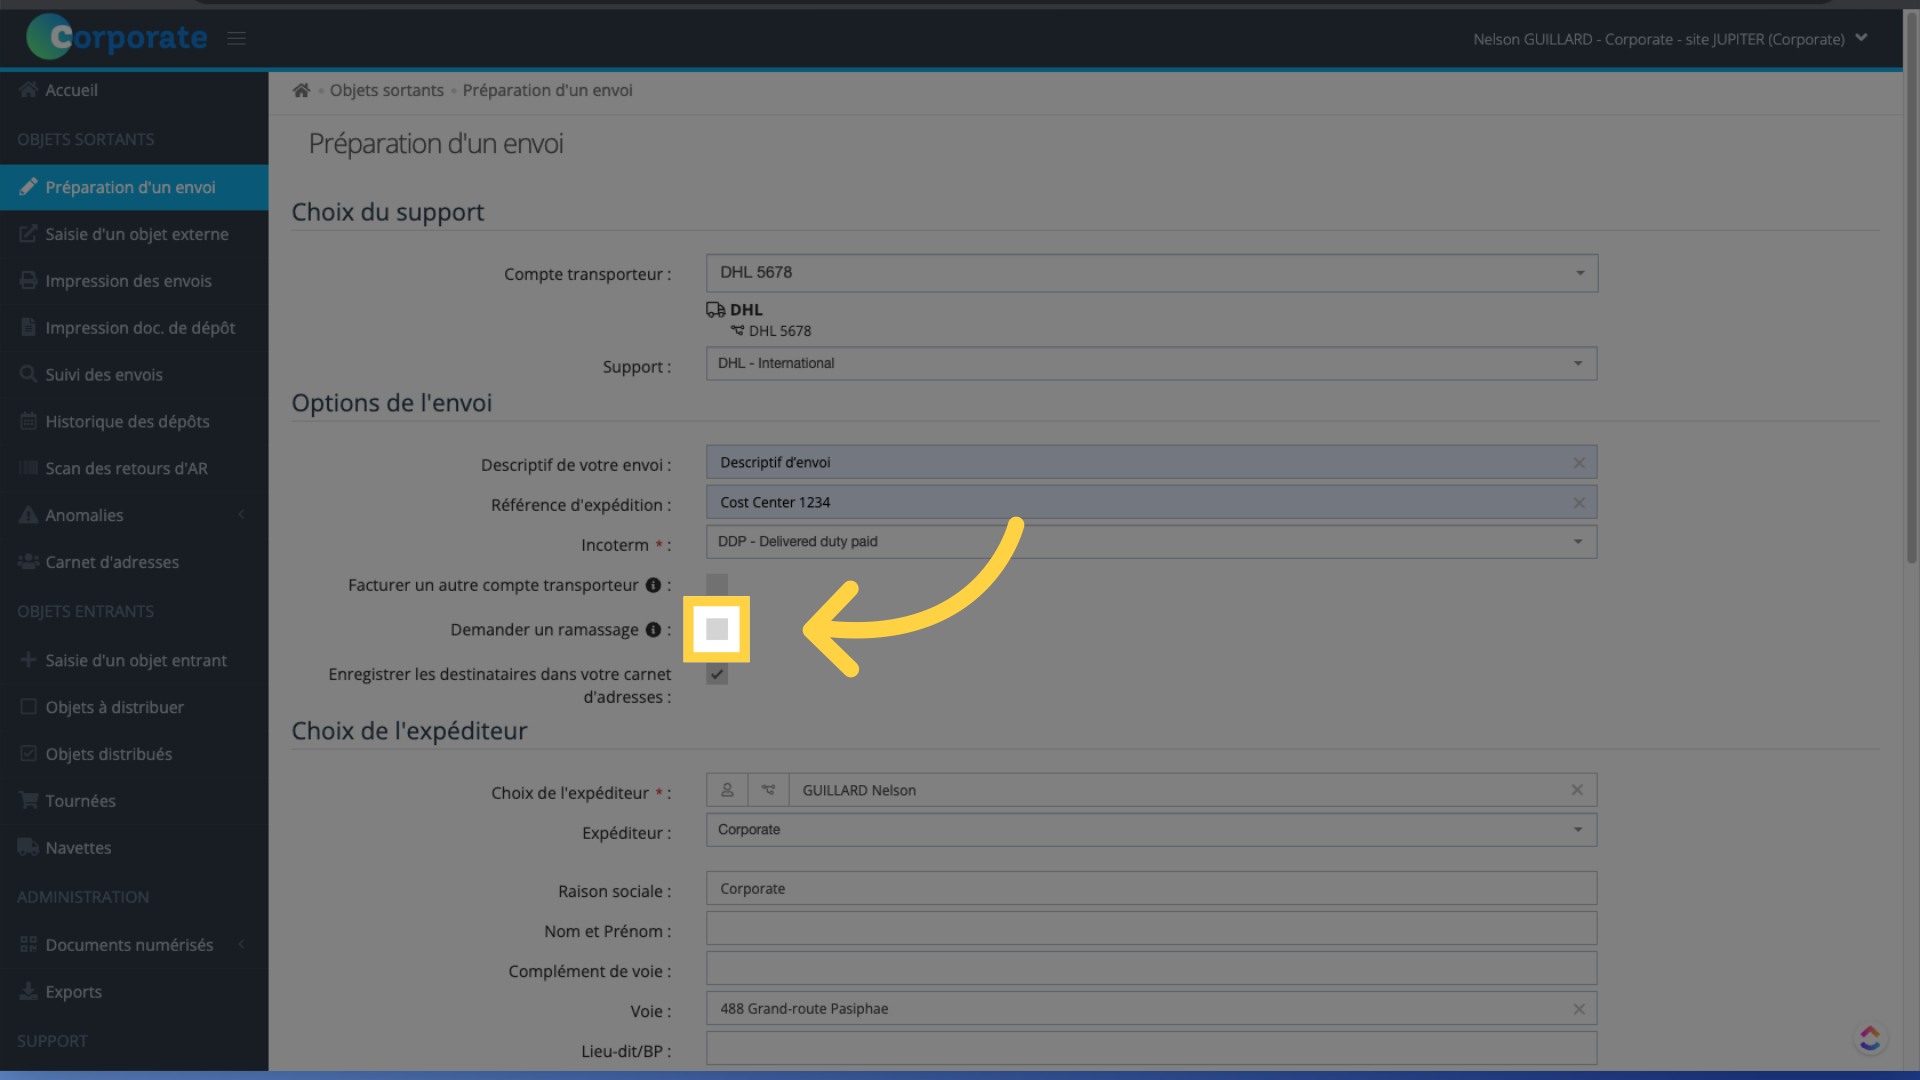Image resolution: width=1920 pixels, height=1080 pixels.
Task: Click the Suivi des envois search icon
Action: (28, 374)
